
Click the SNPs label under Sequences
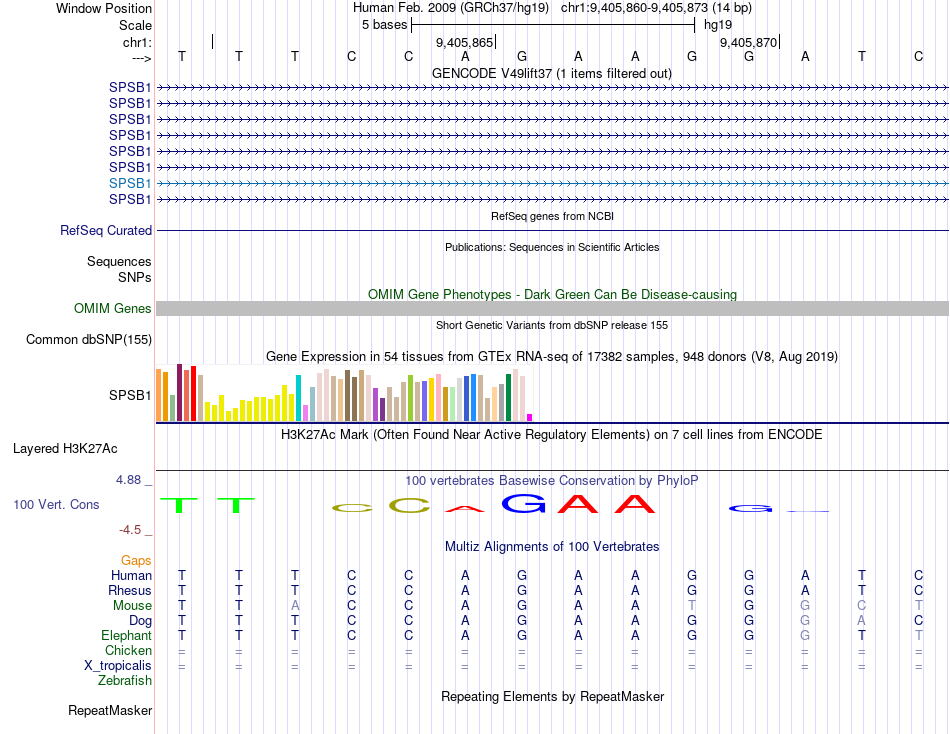click(x=135, y=277)
